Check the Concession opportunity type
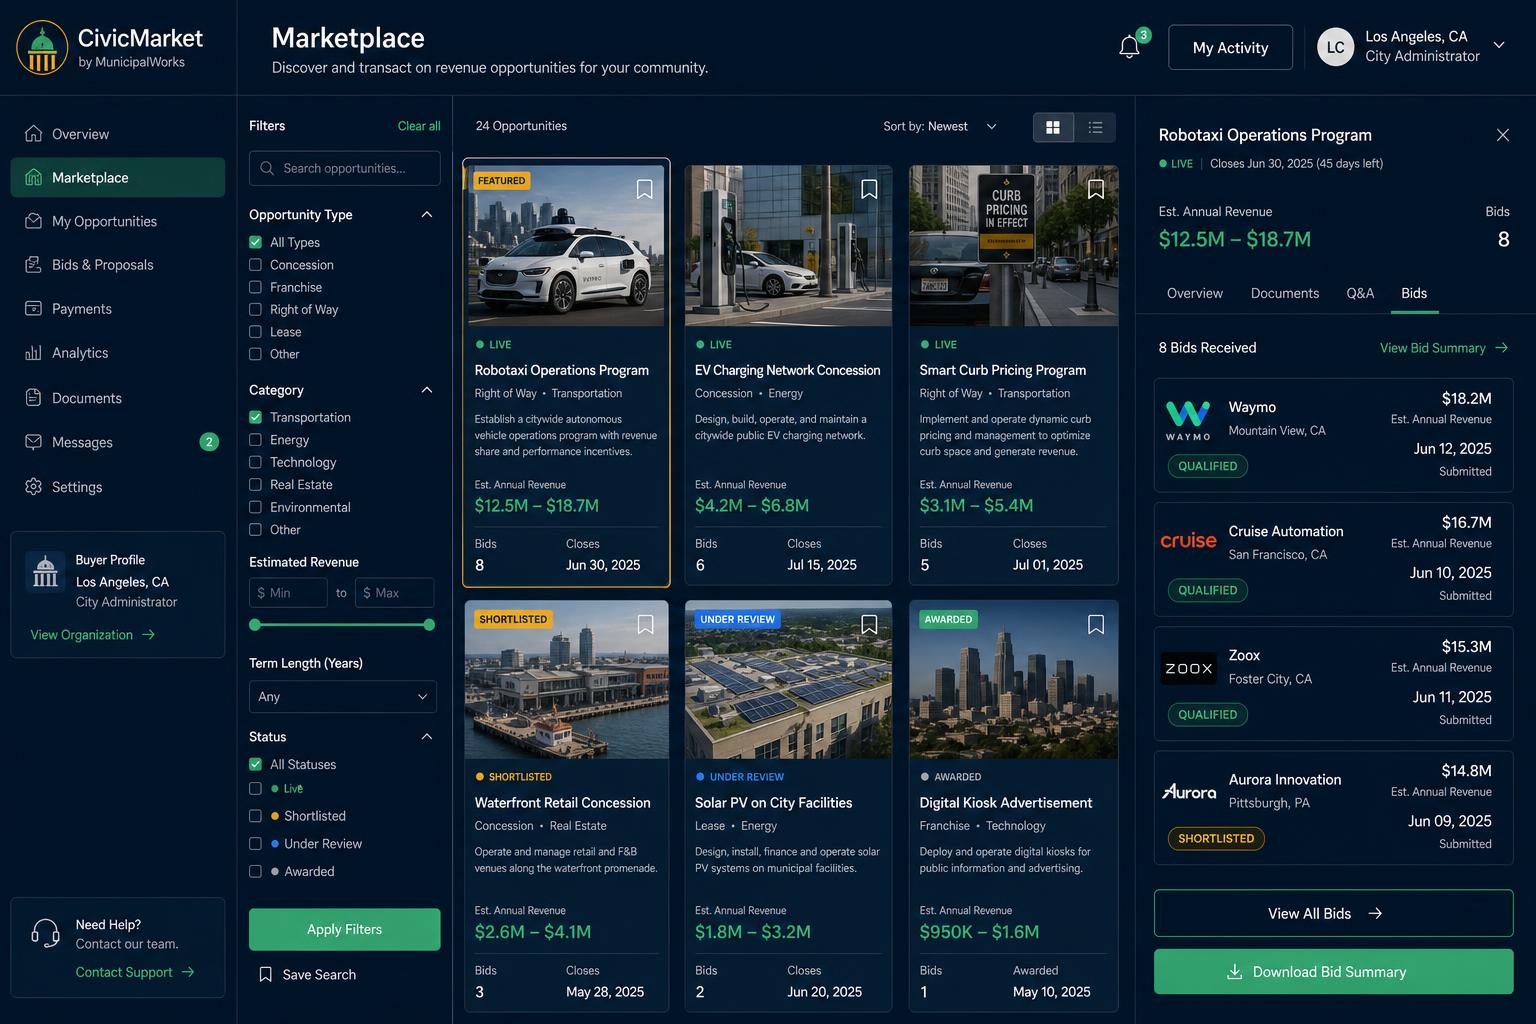The height and width of the screenshot is (1024, 1536). [255, 265]
